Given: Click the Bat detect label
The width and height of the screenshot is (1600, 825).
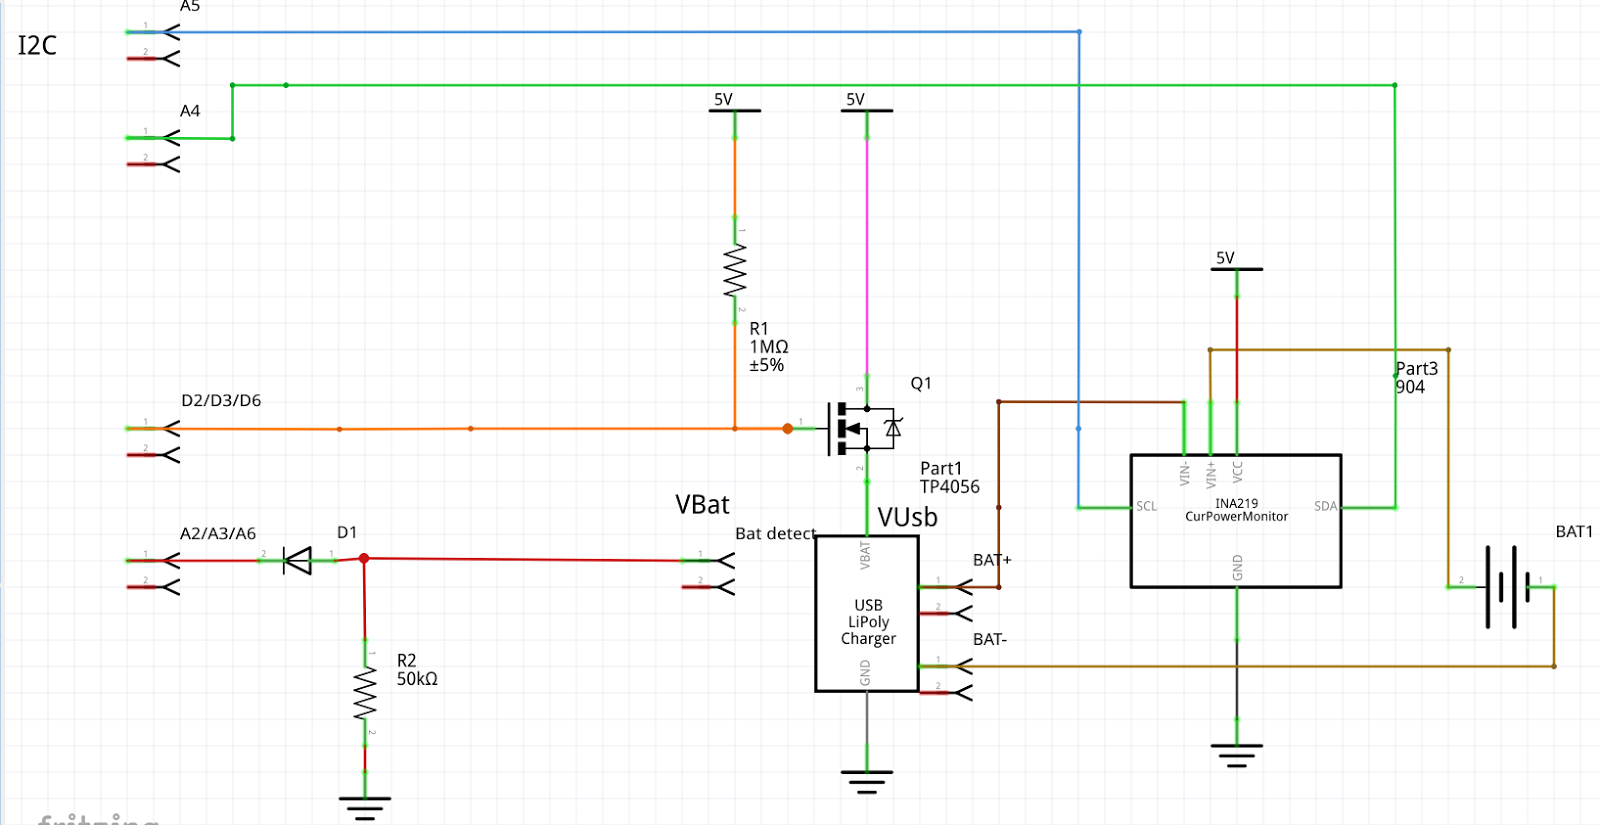Looking at the screenshot, I should (776, 534).
